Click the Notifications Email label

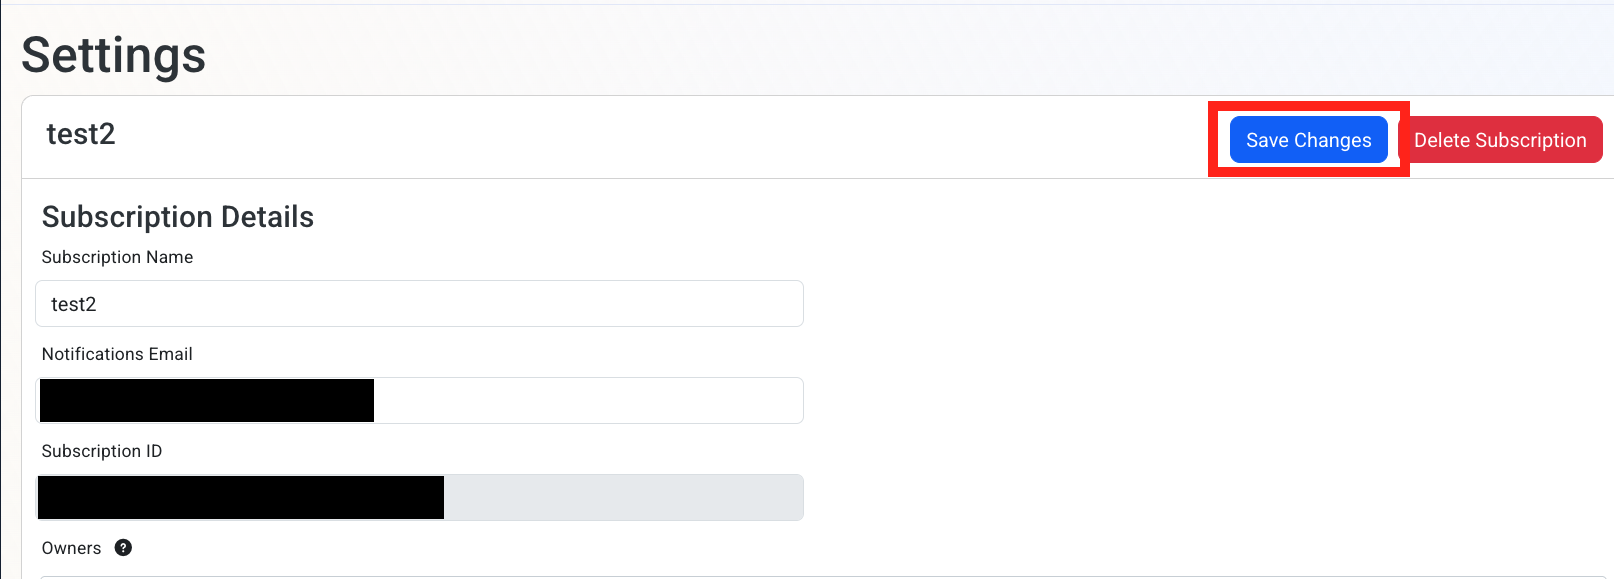click(117, 353)
